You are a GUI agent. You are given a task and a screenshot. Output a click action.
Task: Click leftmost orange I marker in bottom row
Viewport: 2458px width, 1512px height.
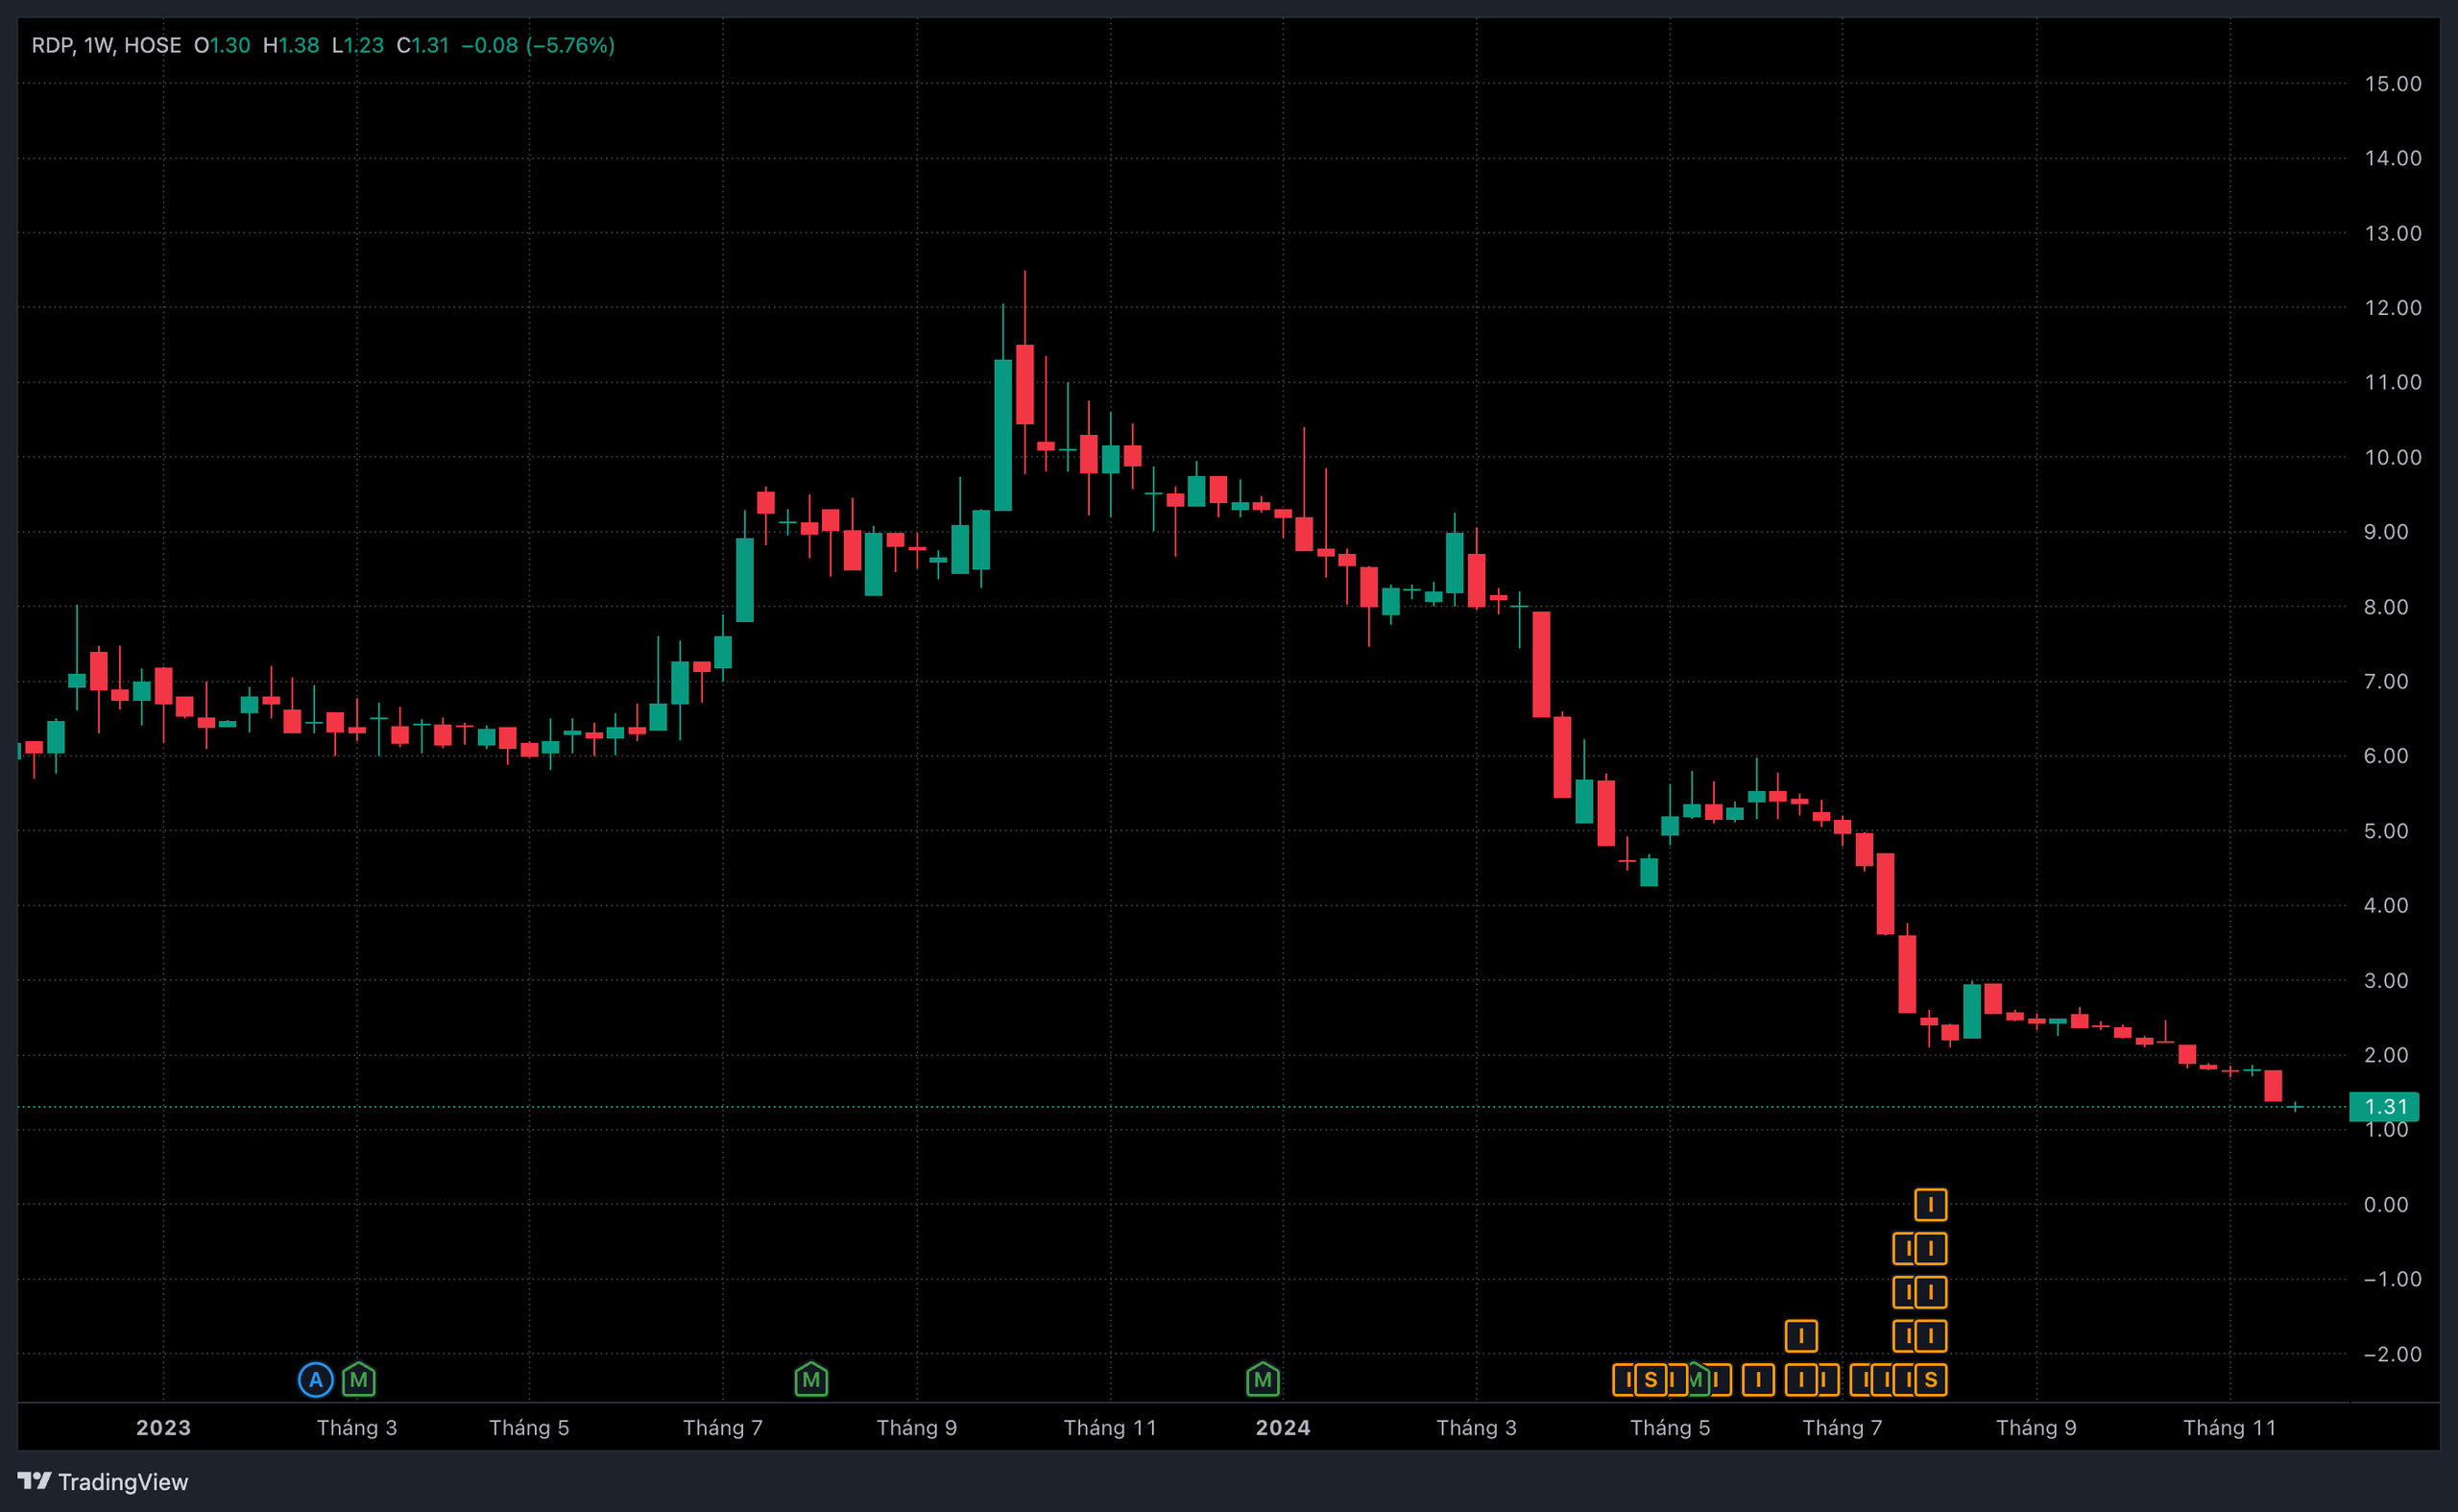coord(1624,1380)
